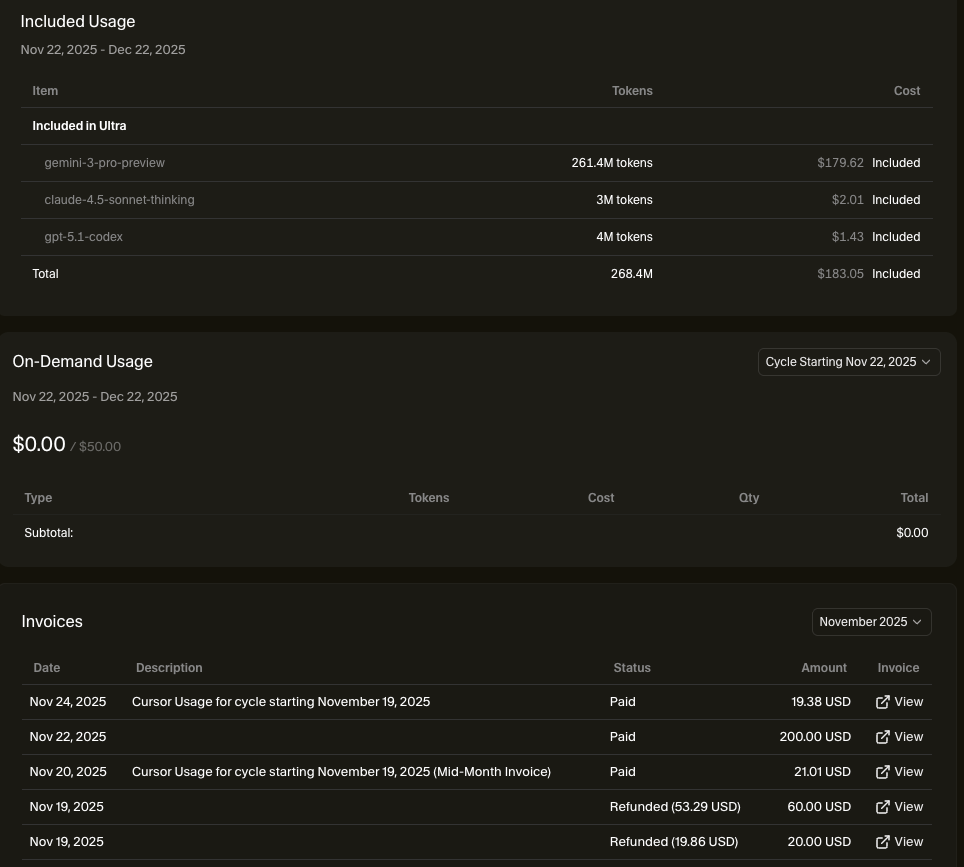
Task: Click the gpt-5.1-codex model name
Action: pyautogui.click(x=84, y=237)
